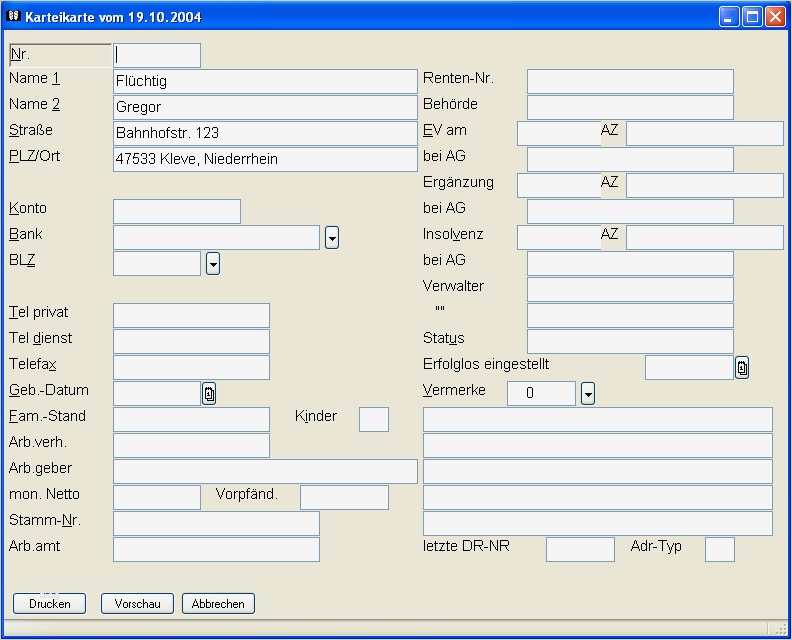The width and height of the screenshot is (792, 640).
Task: Click the Konto input field
Action: coord(177,211)
